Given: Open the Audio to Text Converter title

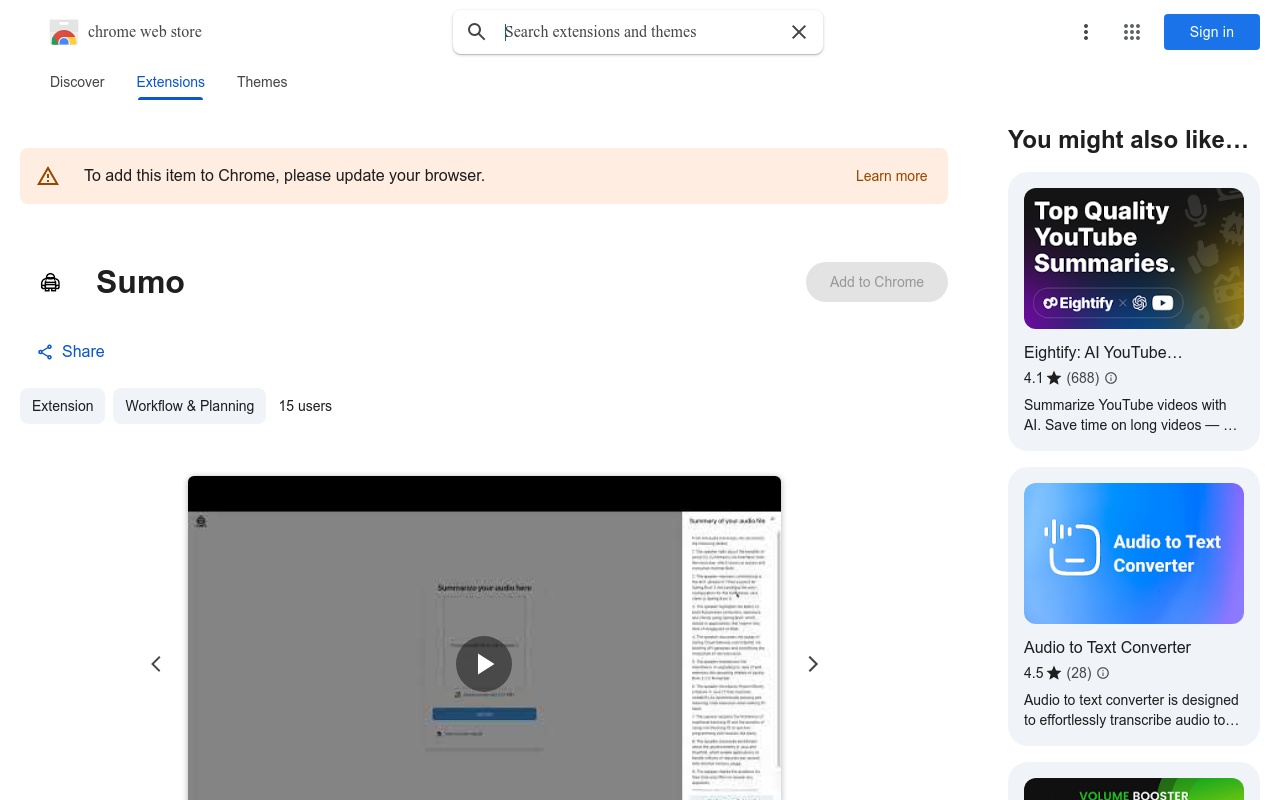Looking at the screenshot, I should (1107, 647).
